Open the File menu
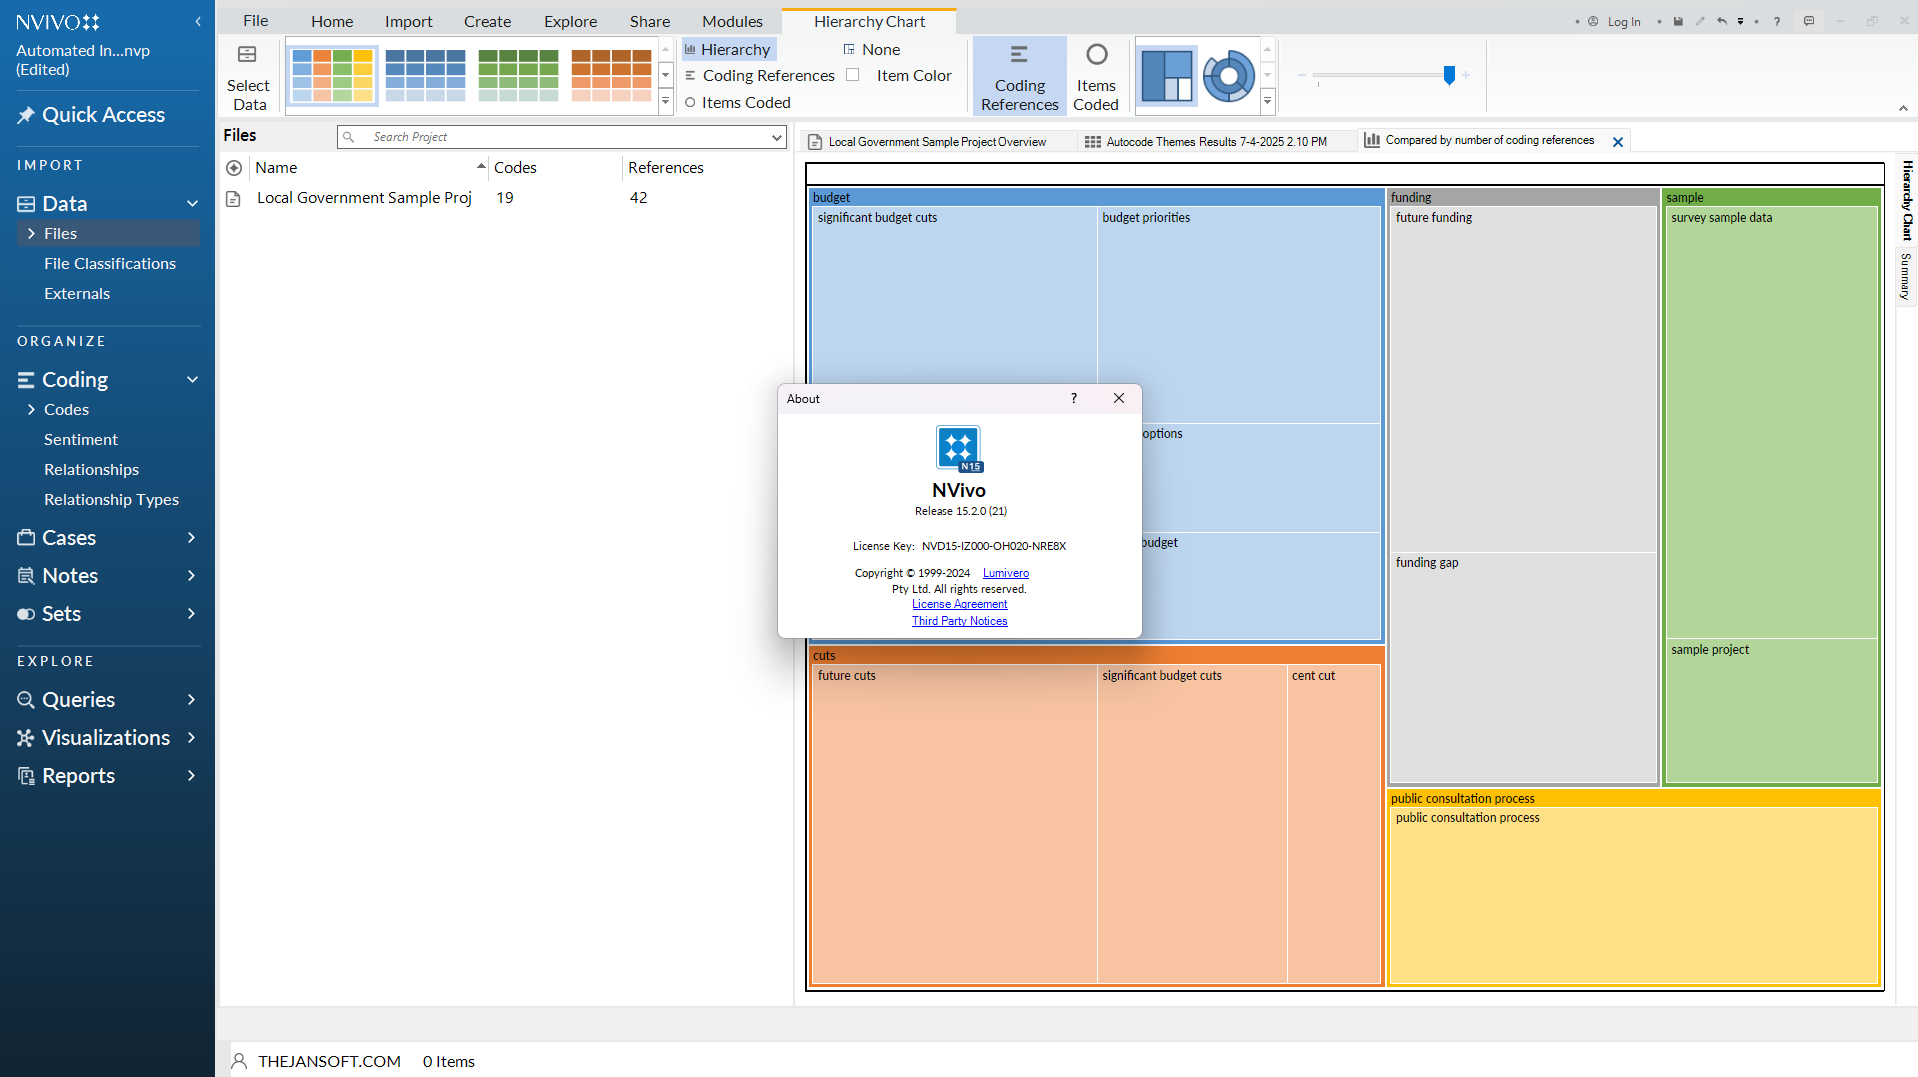This screenshot has height=1077, width=1918. (x=255, y=21)
